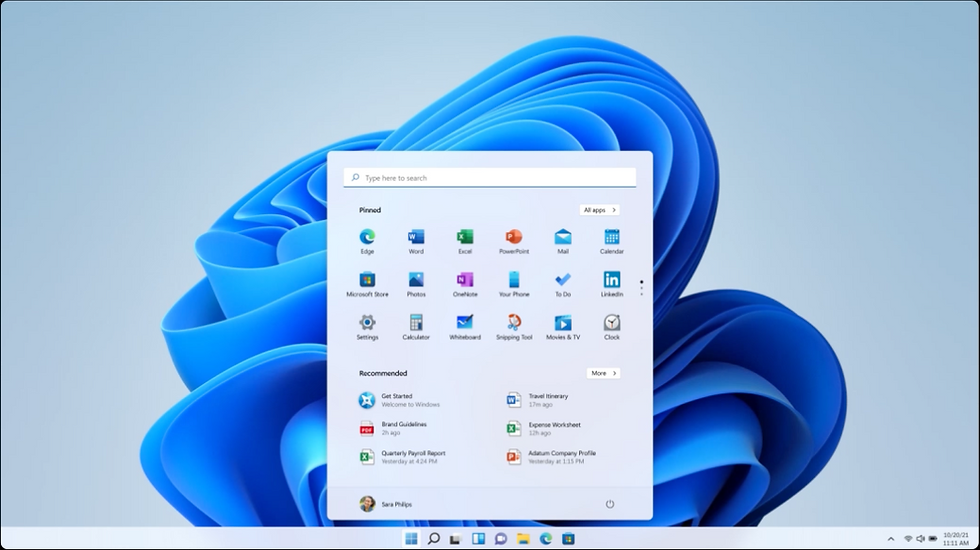
Task: Open Microsoft Edge from pinned apps
Action: pyautogui.click(x=367, y=238)
